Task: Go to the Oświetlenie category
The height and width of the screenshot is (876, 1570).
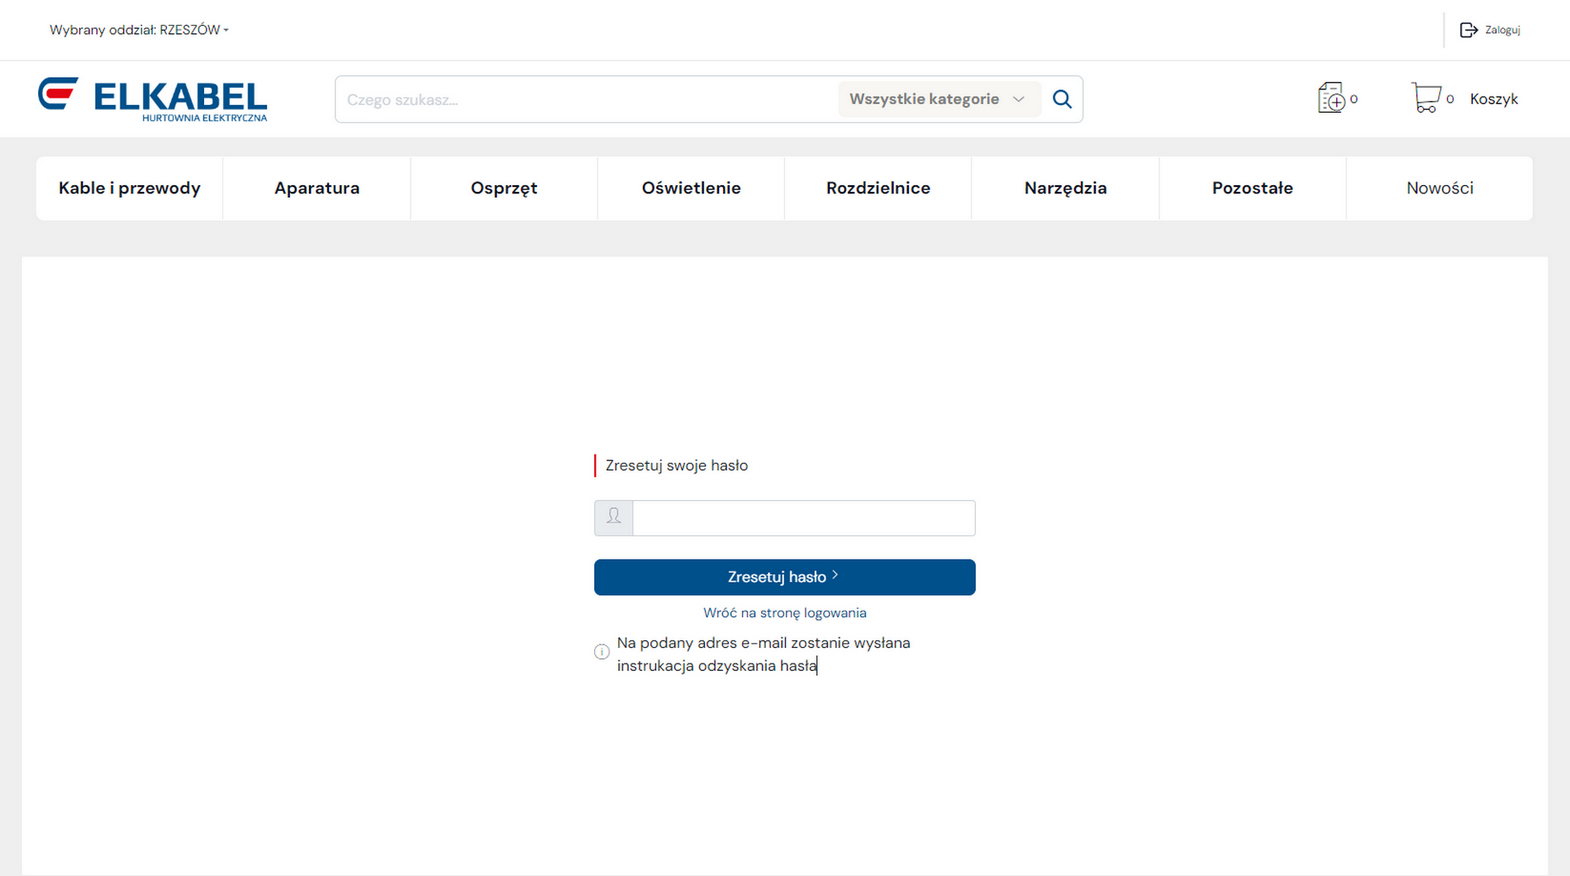Action: [x=691, y=188]
